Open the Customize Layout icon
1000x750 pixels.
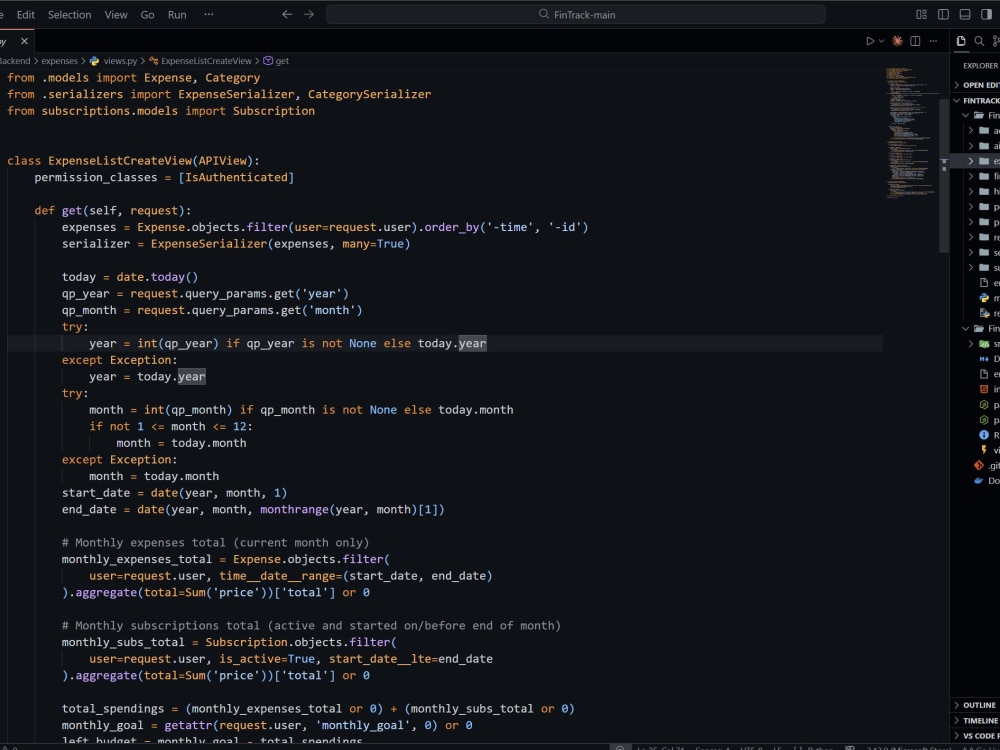[x=921, y=14]
